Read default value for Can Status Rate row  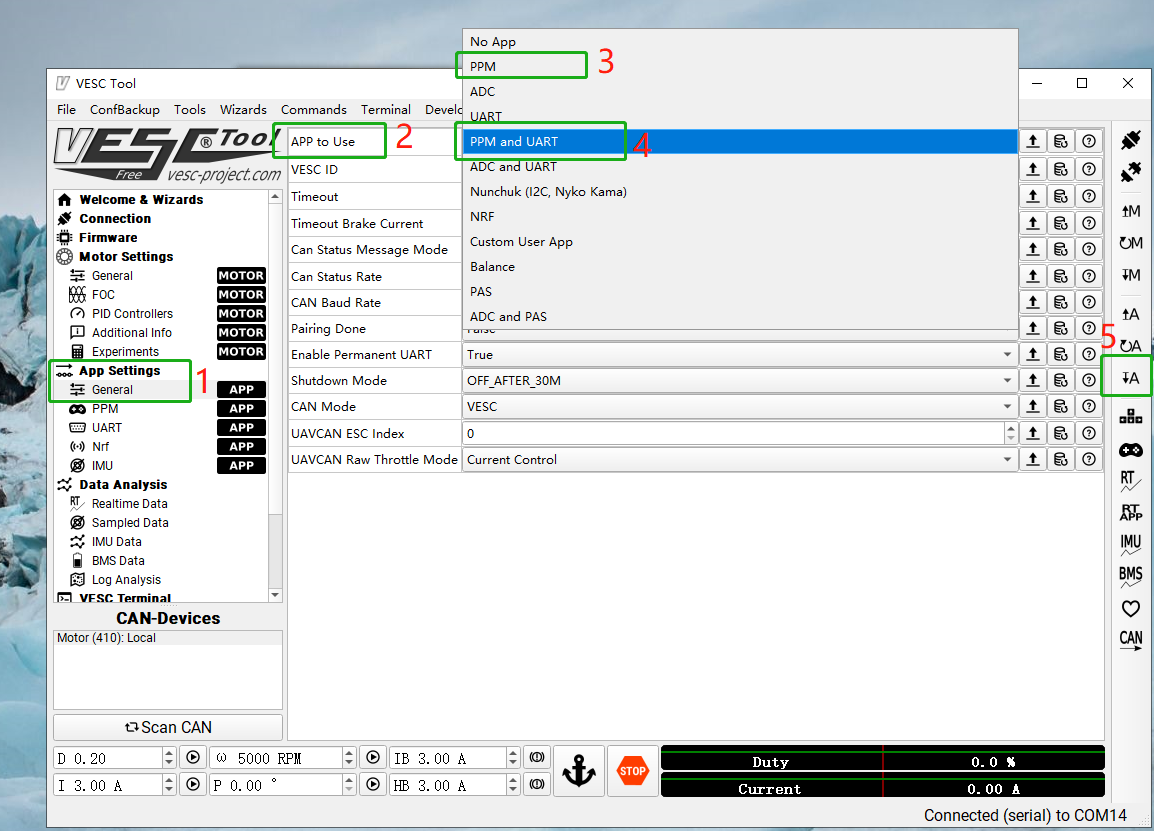[1061, 276]
